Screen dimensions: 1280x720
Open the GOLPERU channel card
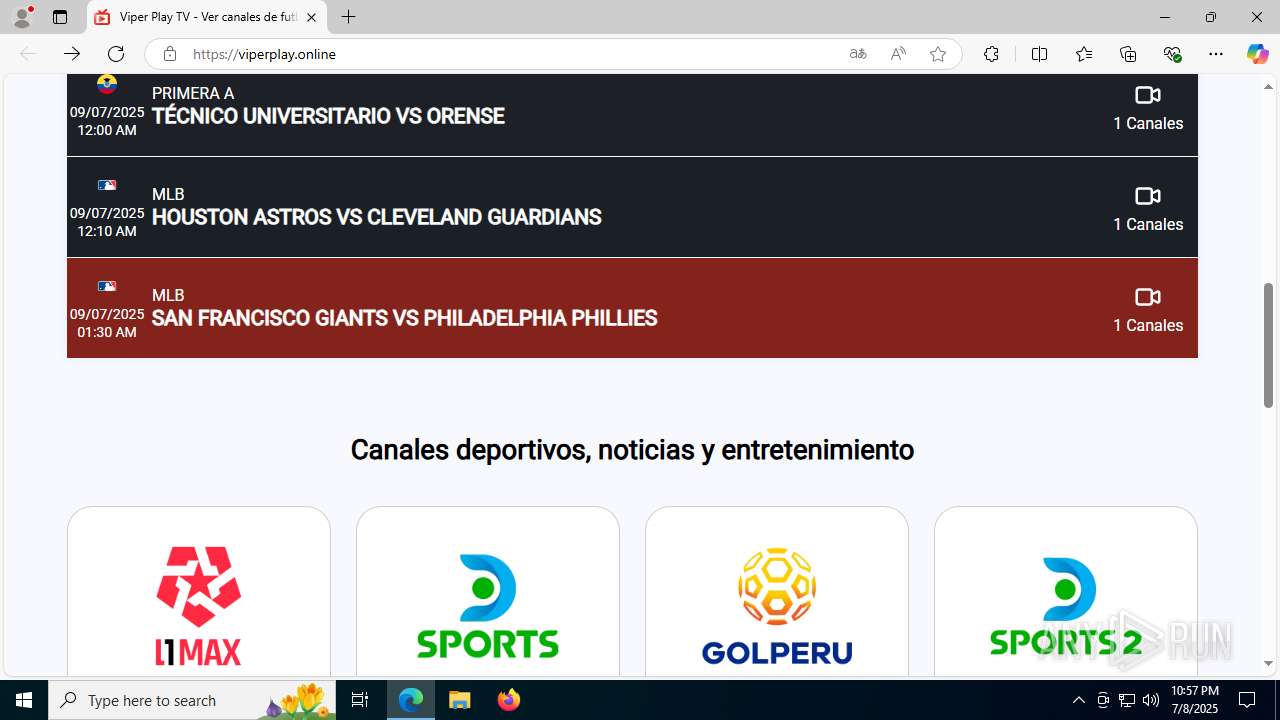(777, 592)
